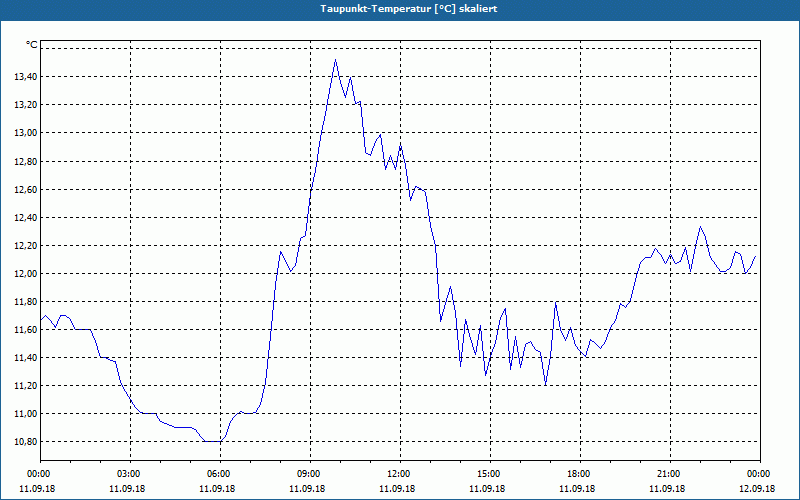Select the 11.09.18 date under 21:00

[667, 489]
